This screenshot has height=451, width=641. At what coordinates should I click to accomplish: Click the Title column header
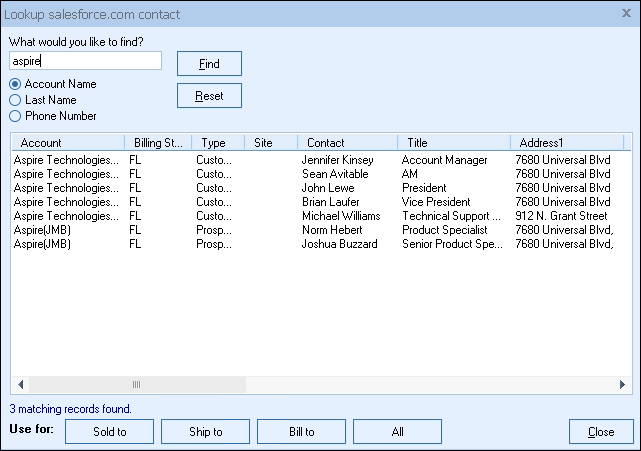[x=454, y=143]
